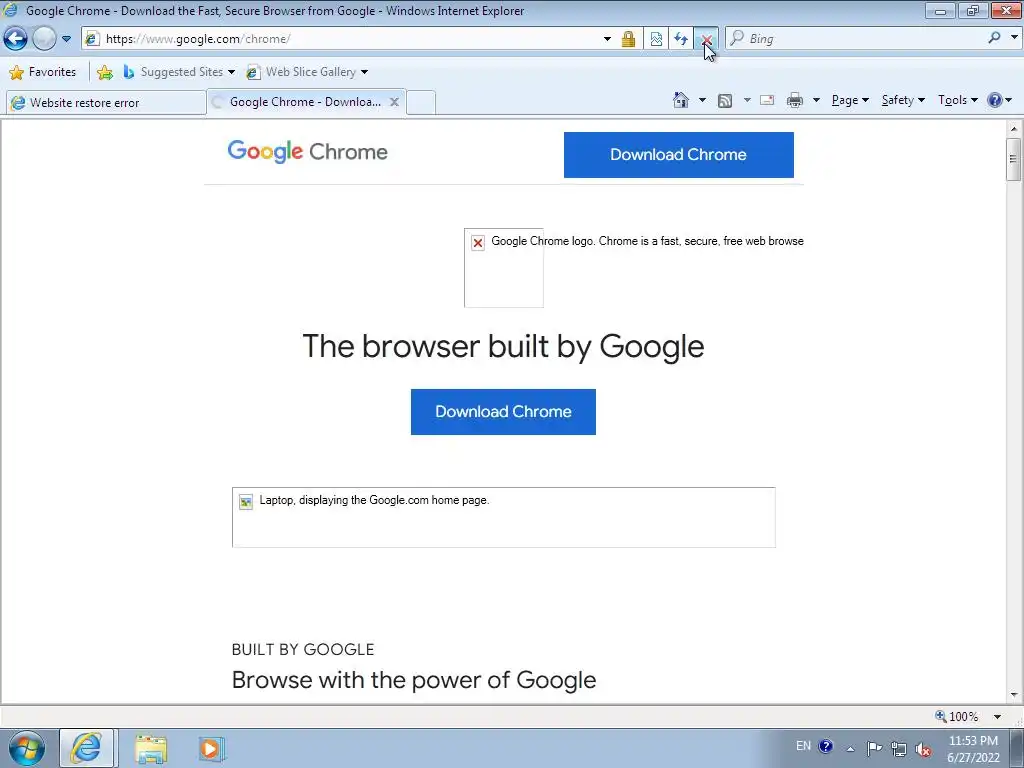This screenshot has height=768, width=1024.
Task: Expand the Suggested Sites dropdown arrow
Action: click(231, 72)
